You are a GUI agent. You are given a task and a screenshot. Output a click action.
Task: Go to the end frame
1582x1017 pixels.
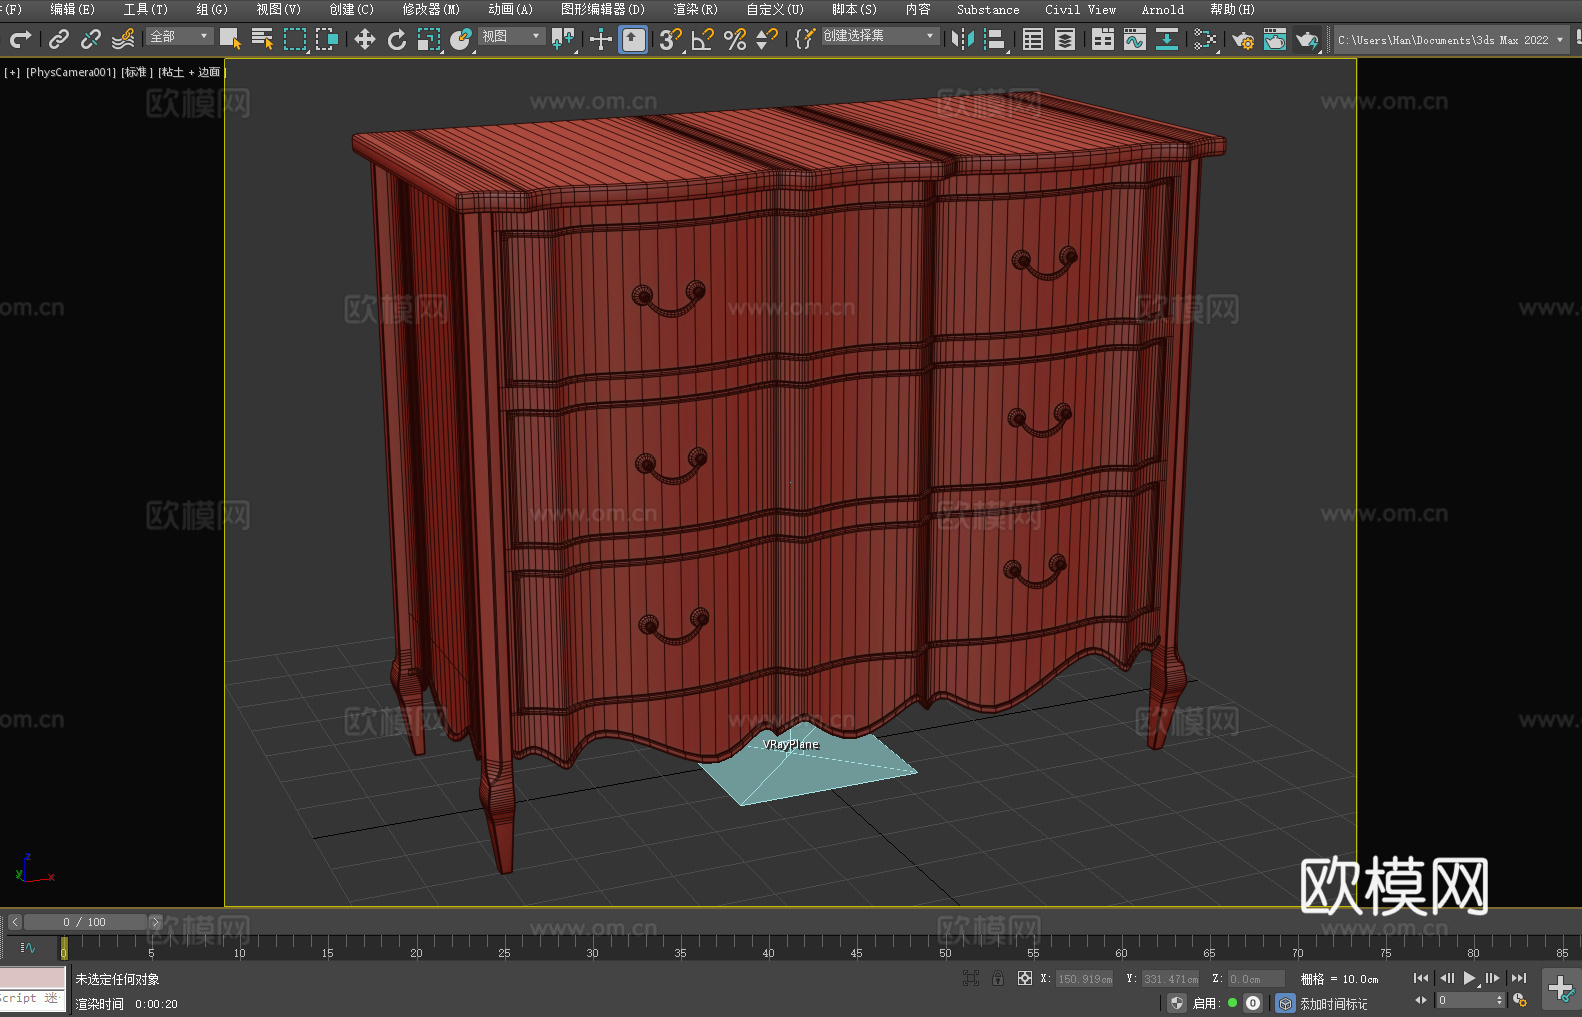coord(1519,978)
